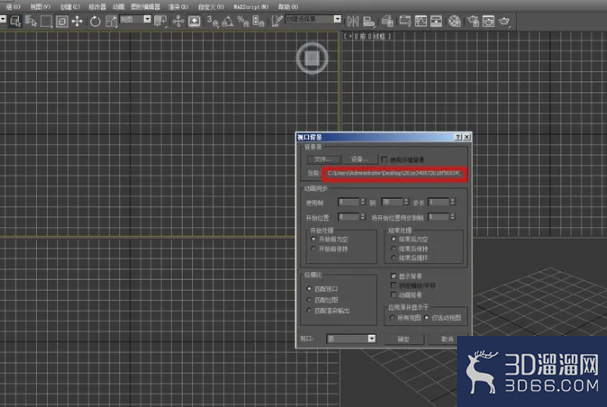
Task: Toggle the 3D Snaps icon
Action: 212,21
